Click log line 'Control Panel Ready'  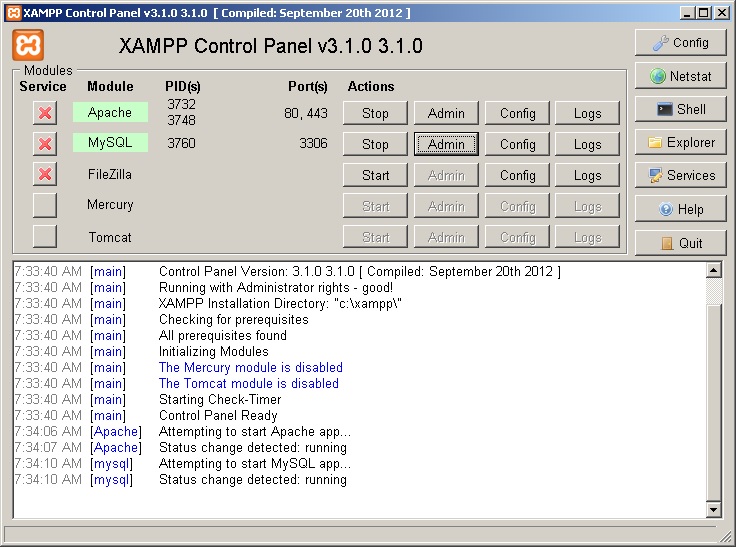pyautogui.click(x=218, y=415)
